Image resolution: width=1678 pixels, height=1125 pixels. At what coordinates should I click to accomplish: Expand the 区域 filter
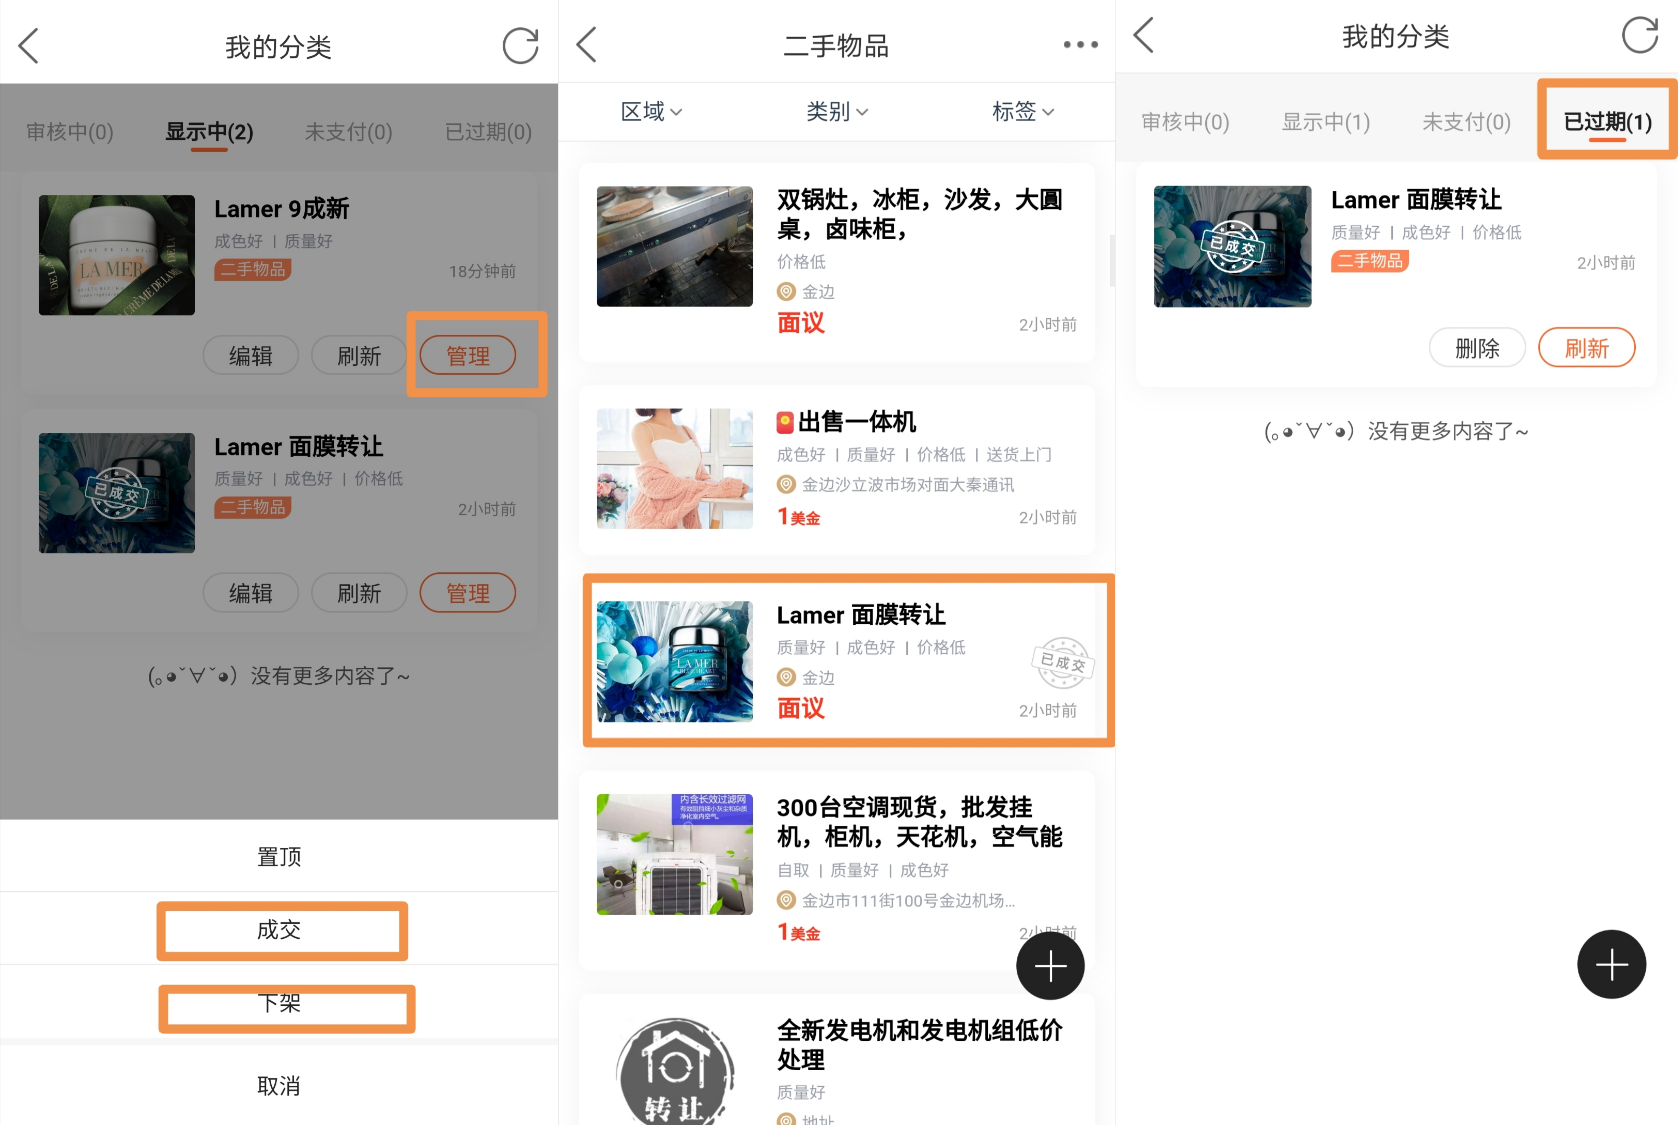651,112
